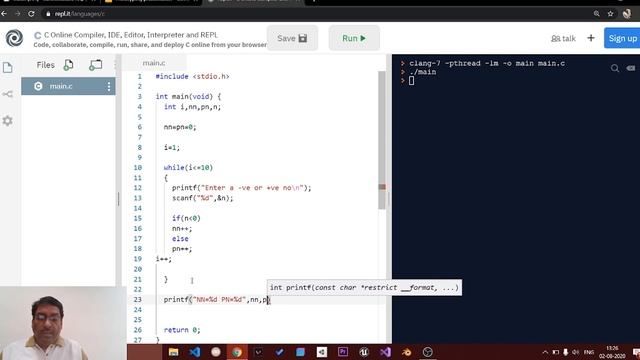The image size is (640, 360).
Task: Save the current repl
Action: pyautogui.click(x=292, y=38)
